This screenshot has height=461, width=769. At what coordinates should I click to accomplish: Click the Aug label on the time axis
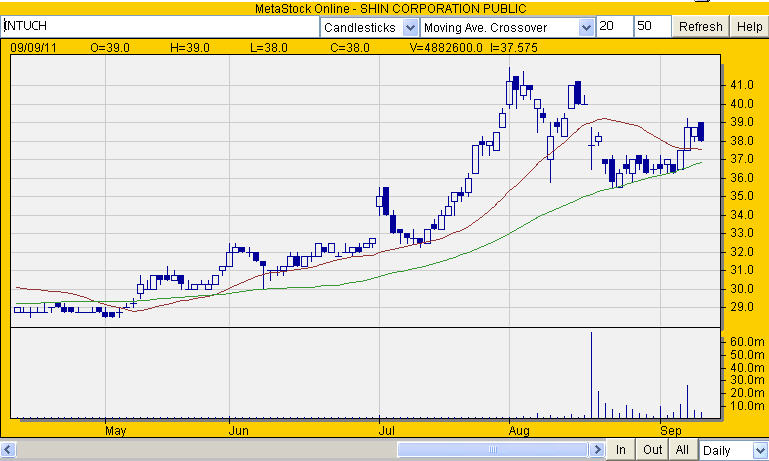[519, 431]
